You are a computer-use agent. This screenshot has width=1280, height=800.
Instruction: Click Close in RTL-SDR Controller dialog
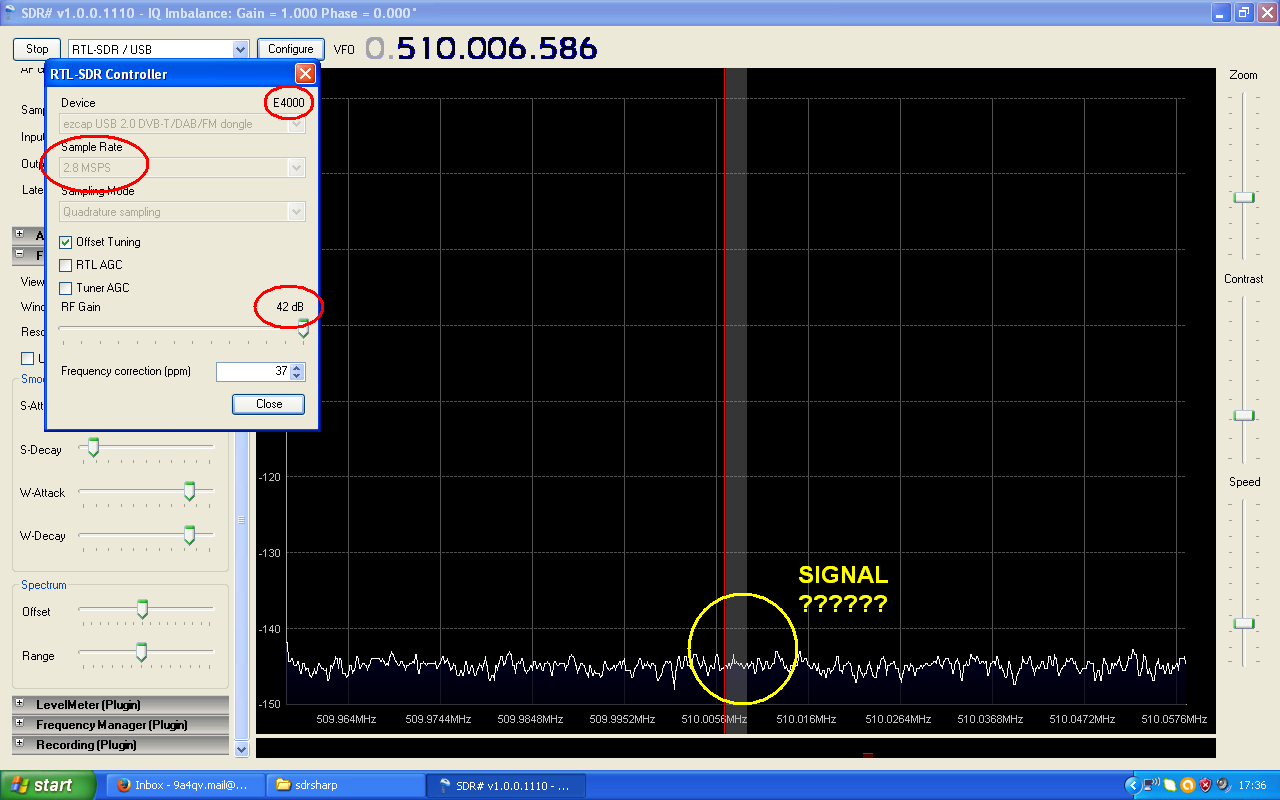click(x=269, y=404)
